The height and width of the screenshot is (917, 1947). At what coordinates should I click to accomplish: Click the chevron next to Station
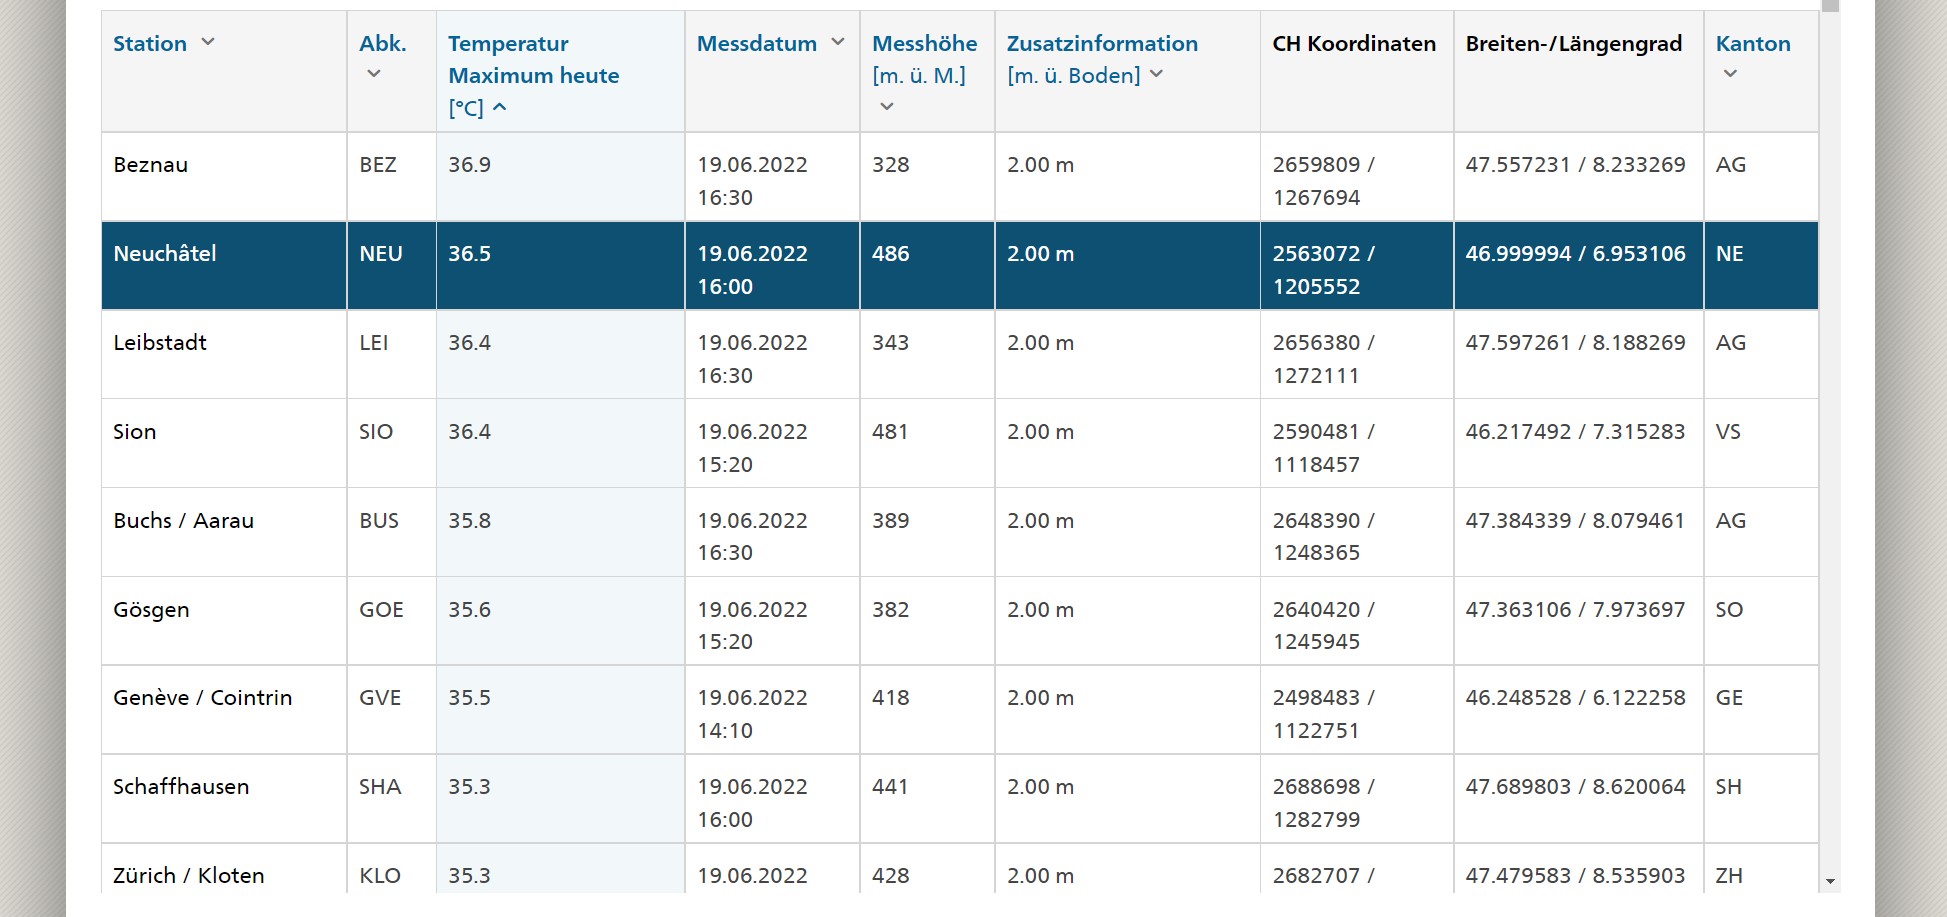208,42
